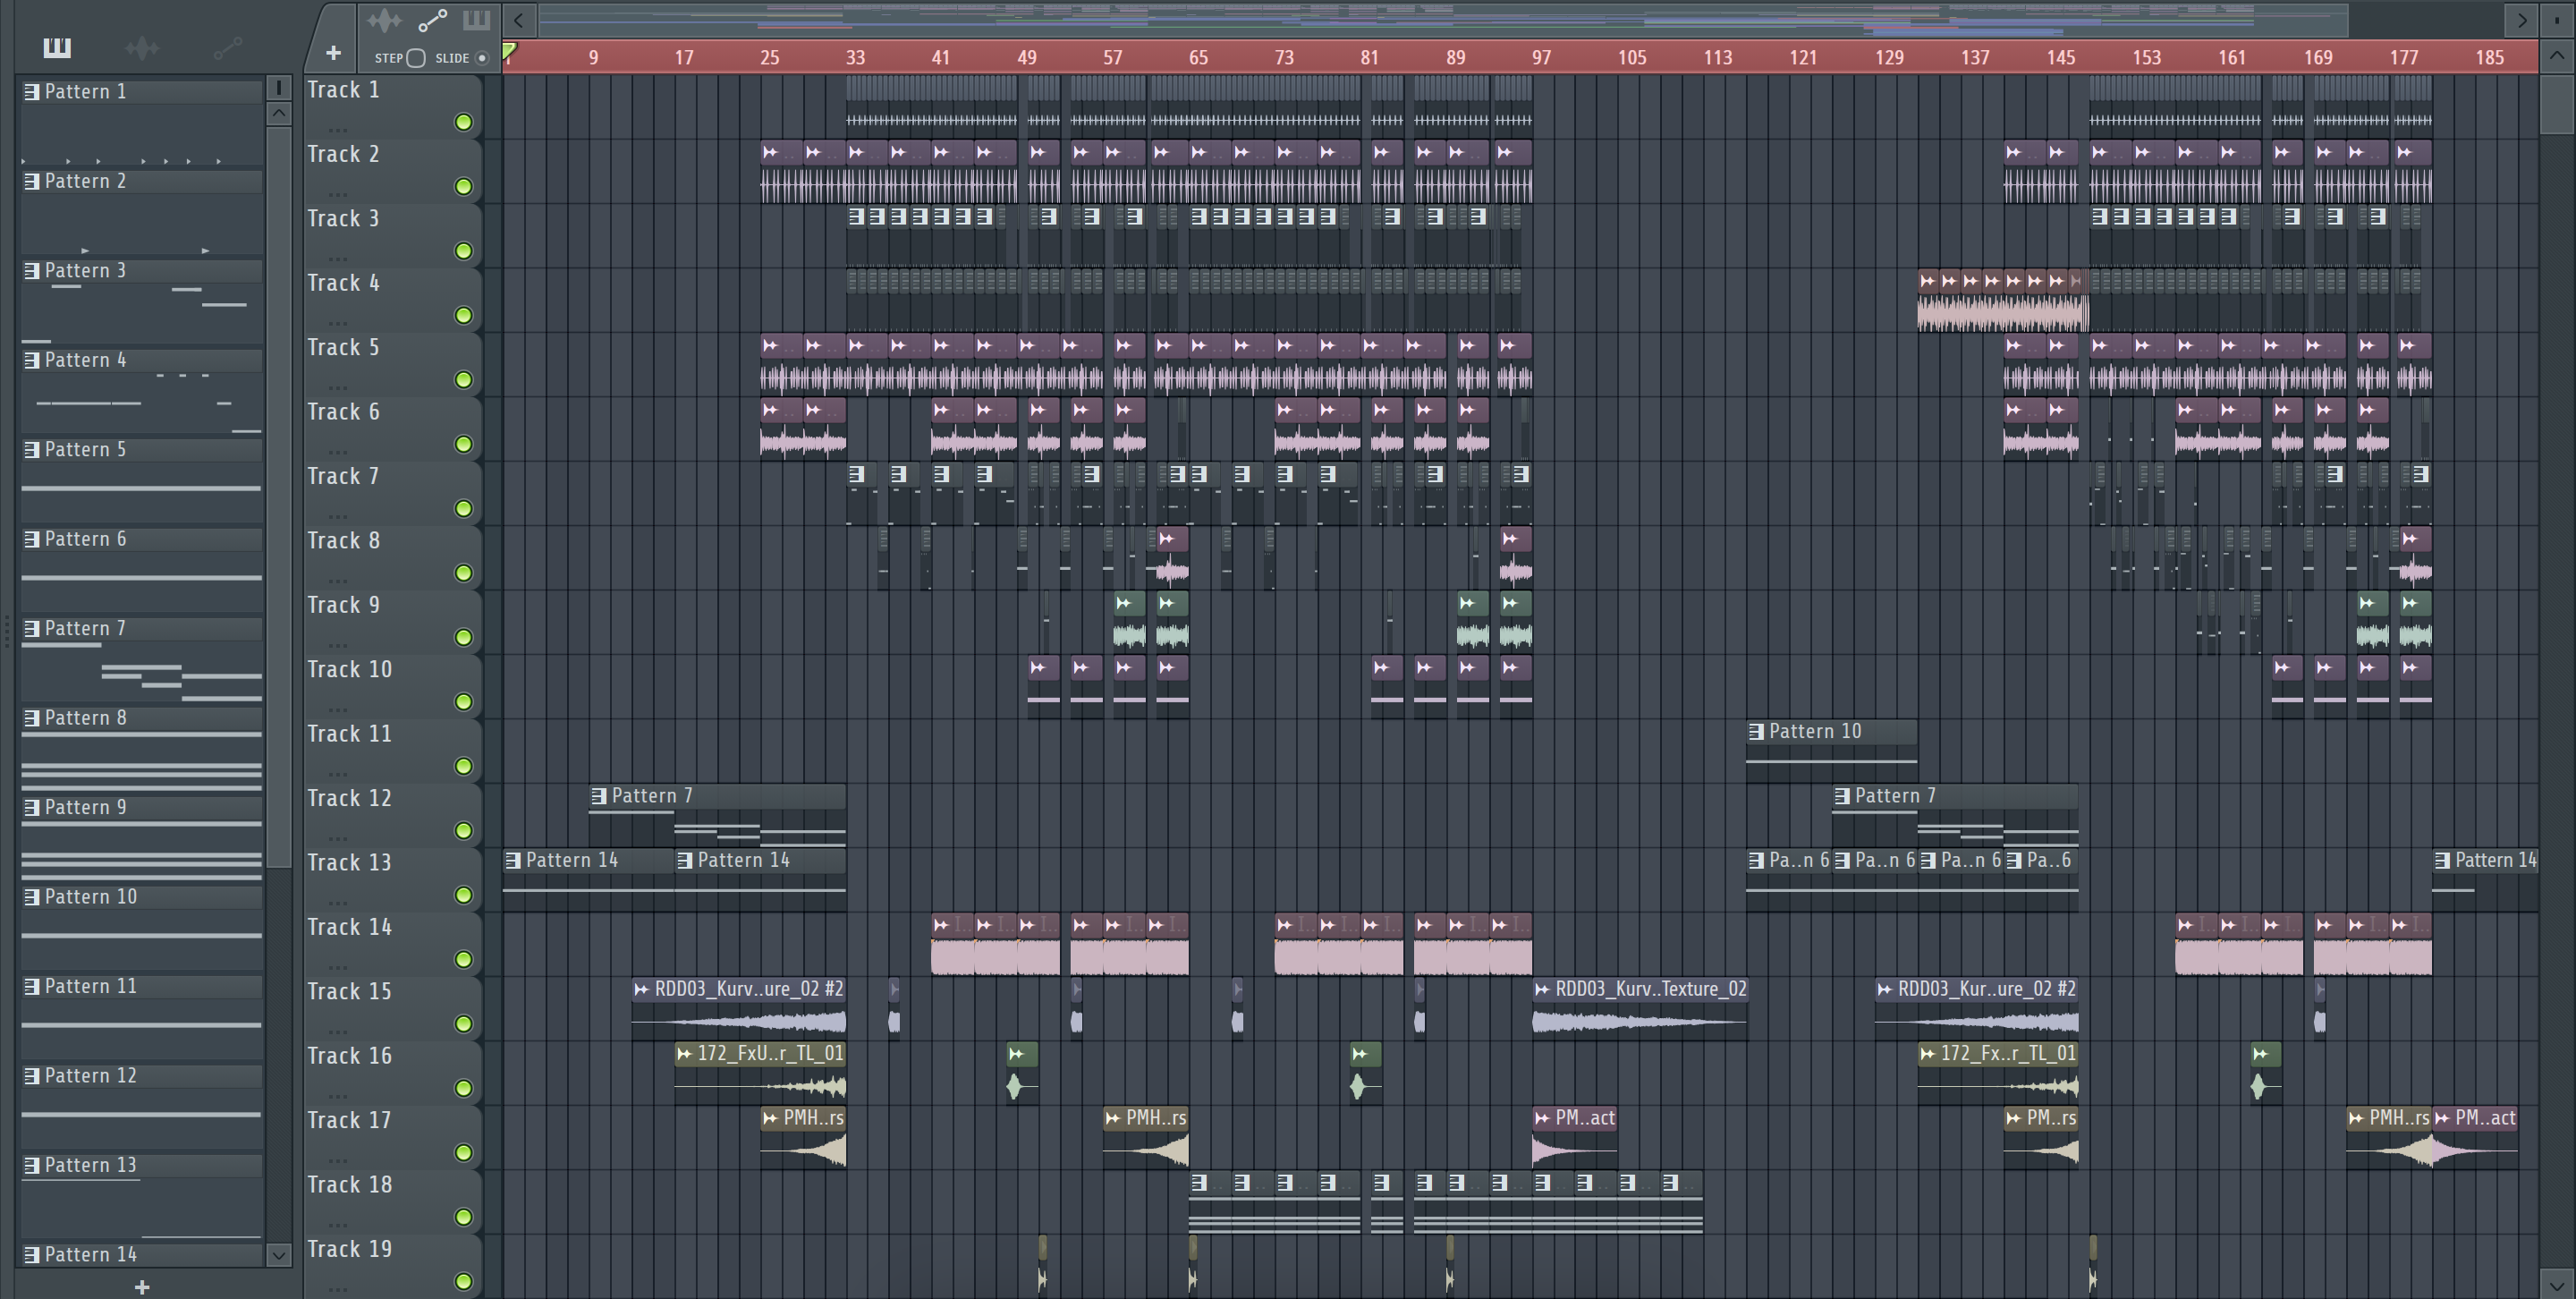The height and width of the screenshot is (1299, 2576).
Task: Open the piano keys icon in the top toolbar
Action: point(476,19)
